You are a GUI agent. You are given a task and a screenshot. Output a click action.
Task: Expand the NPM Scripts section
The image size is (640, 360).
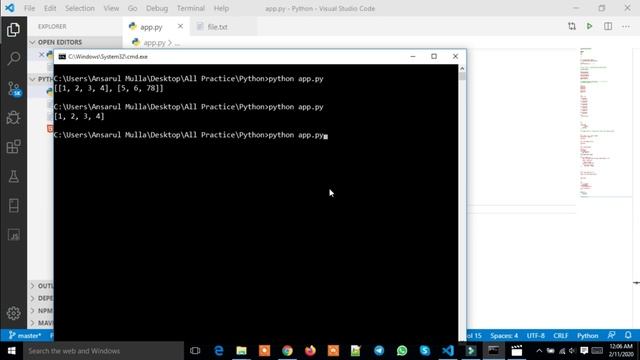(41, 311)
